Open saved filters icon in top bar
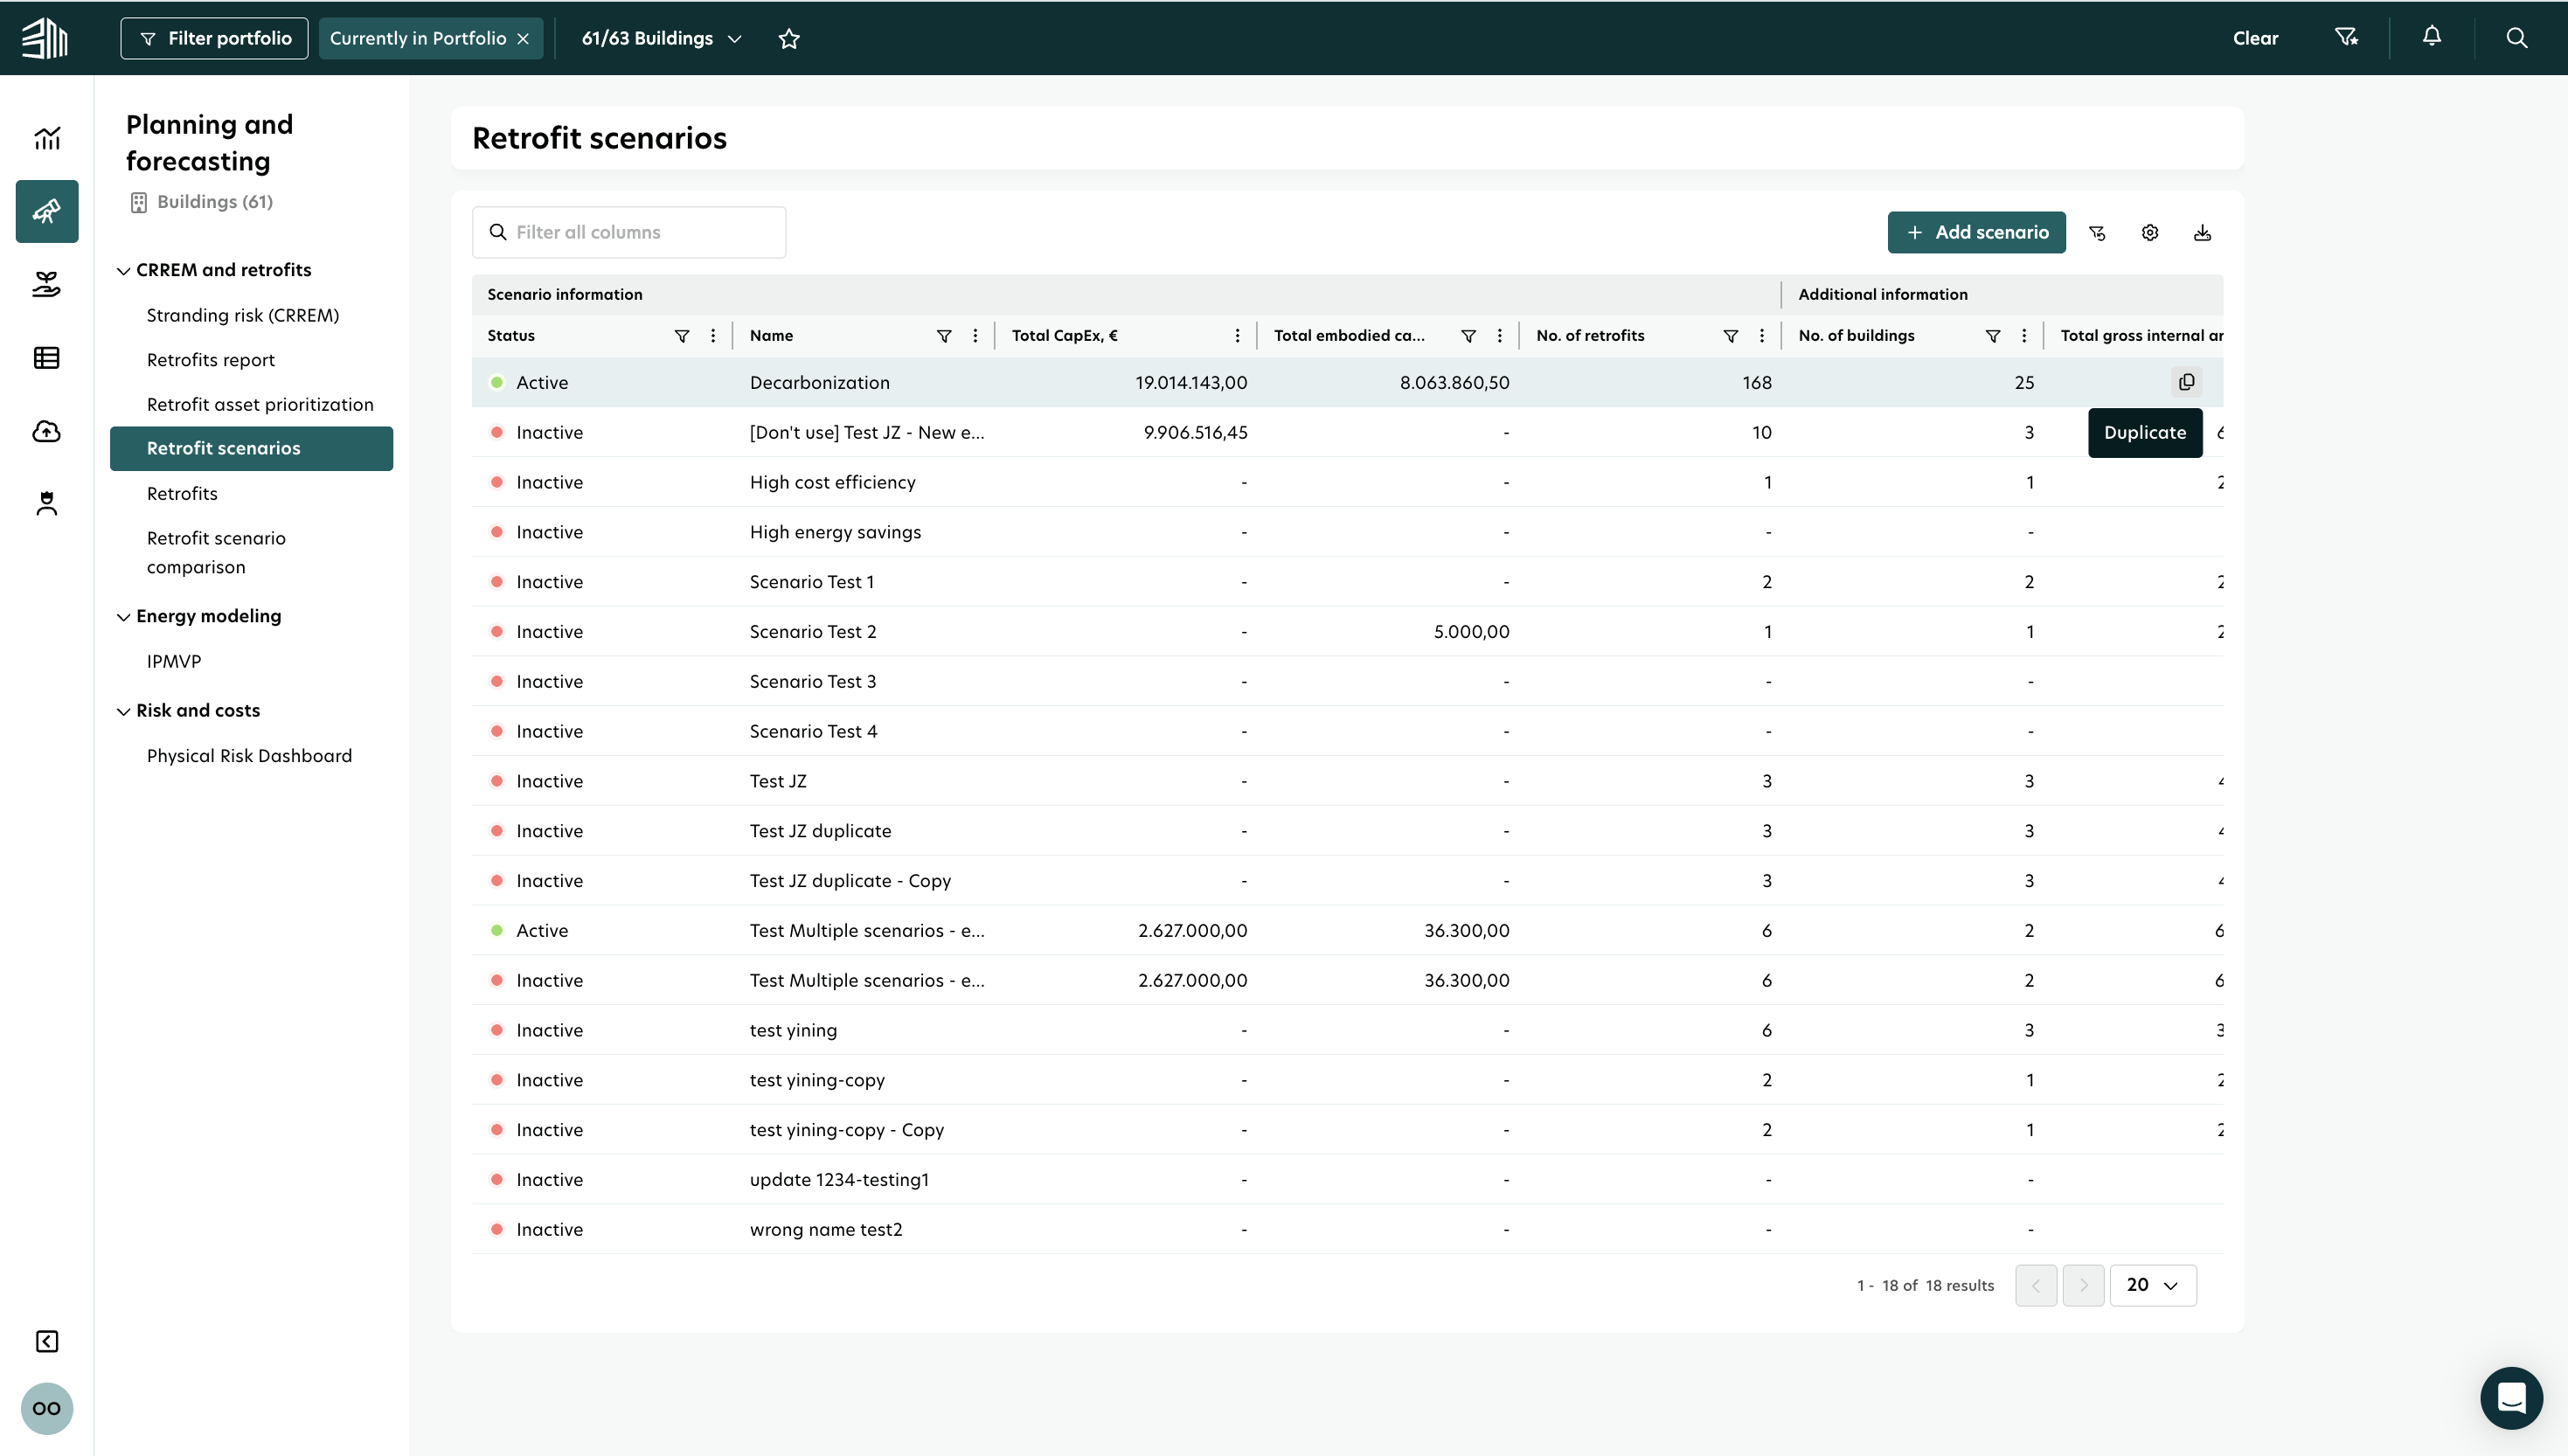Screen dimensions: 2568x1456 [2346, 37]
